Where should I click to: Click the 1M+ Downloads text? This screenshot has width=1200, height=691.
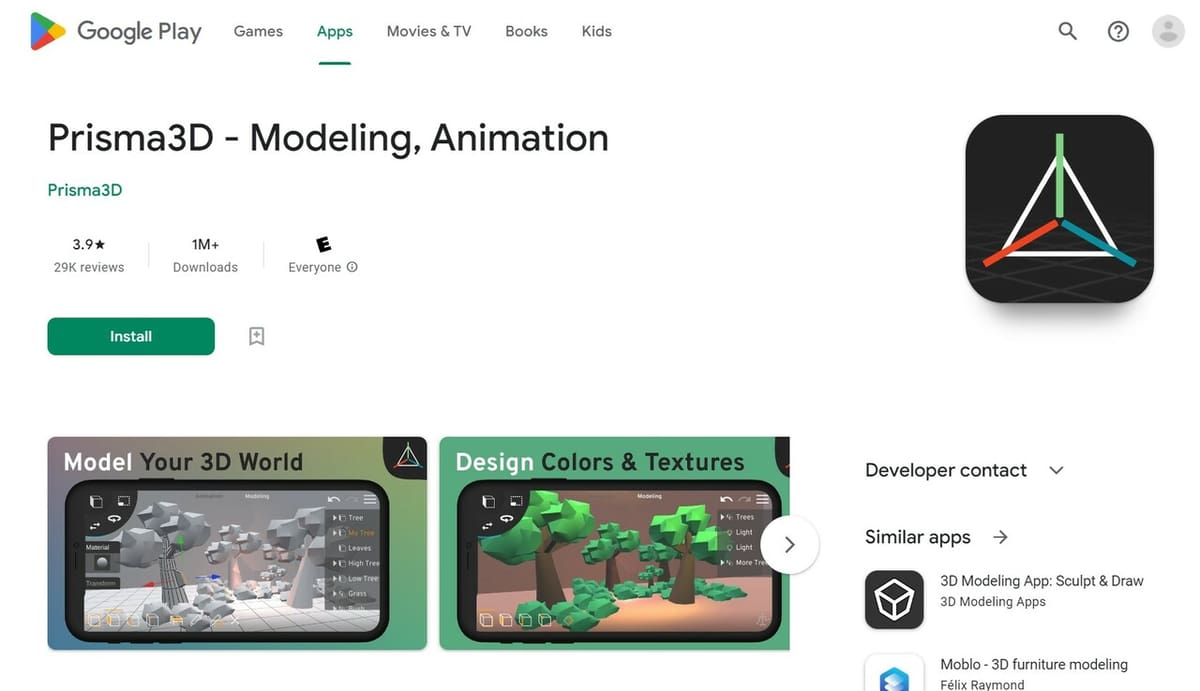[x=205, y=255]
